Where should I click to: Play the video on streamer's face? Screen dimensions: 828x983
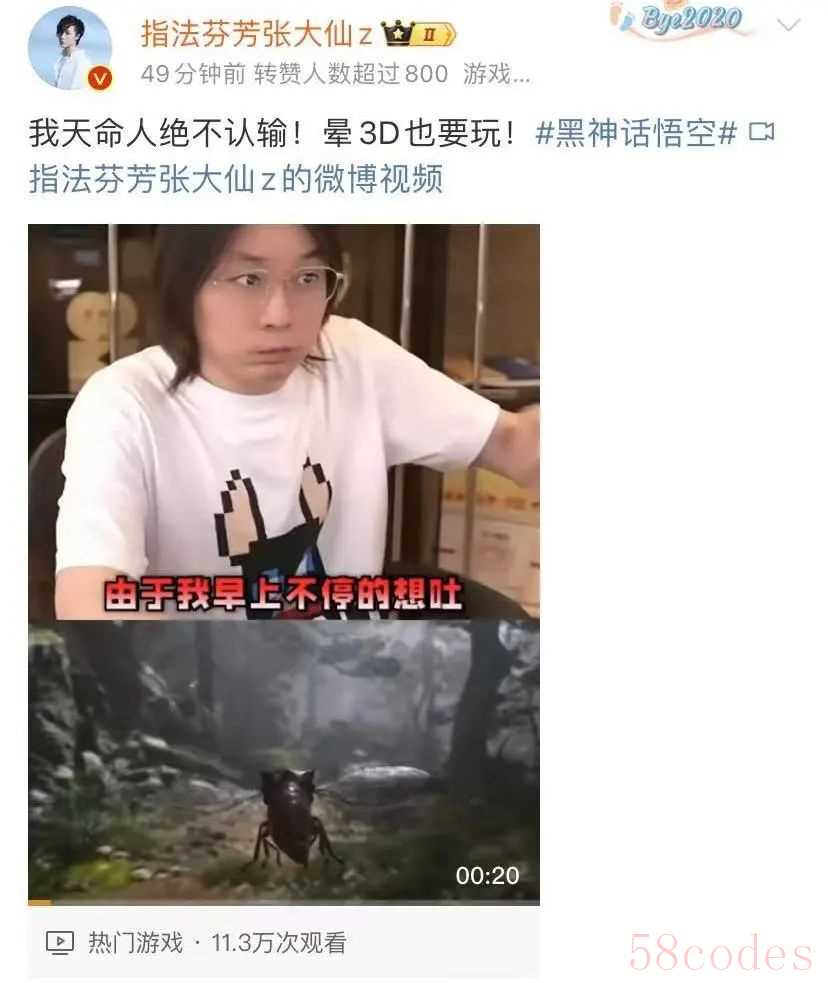[284, 421]
